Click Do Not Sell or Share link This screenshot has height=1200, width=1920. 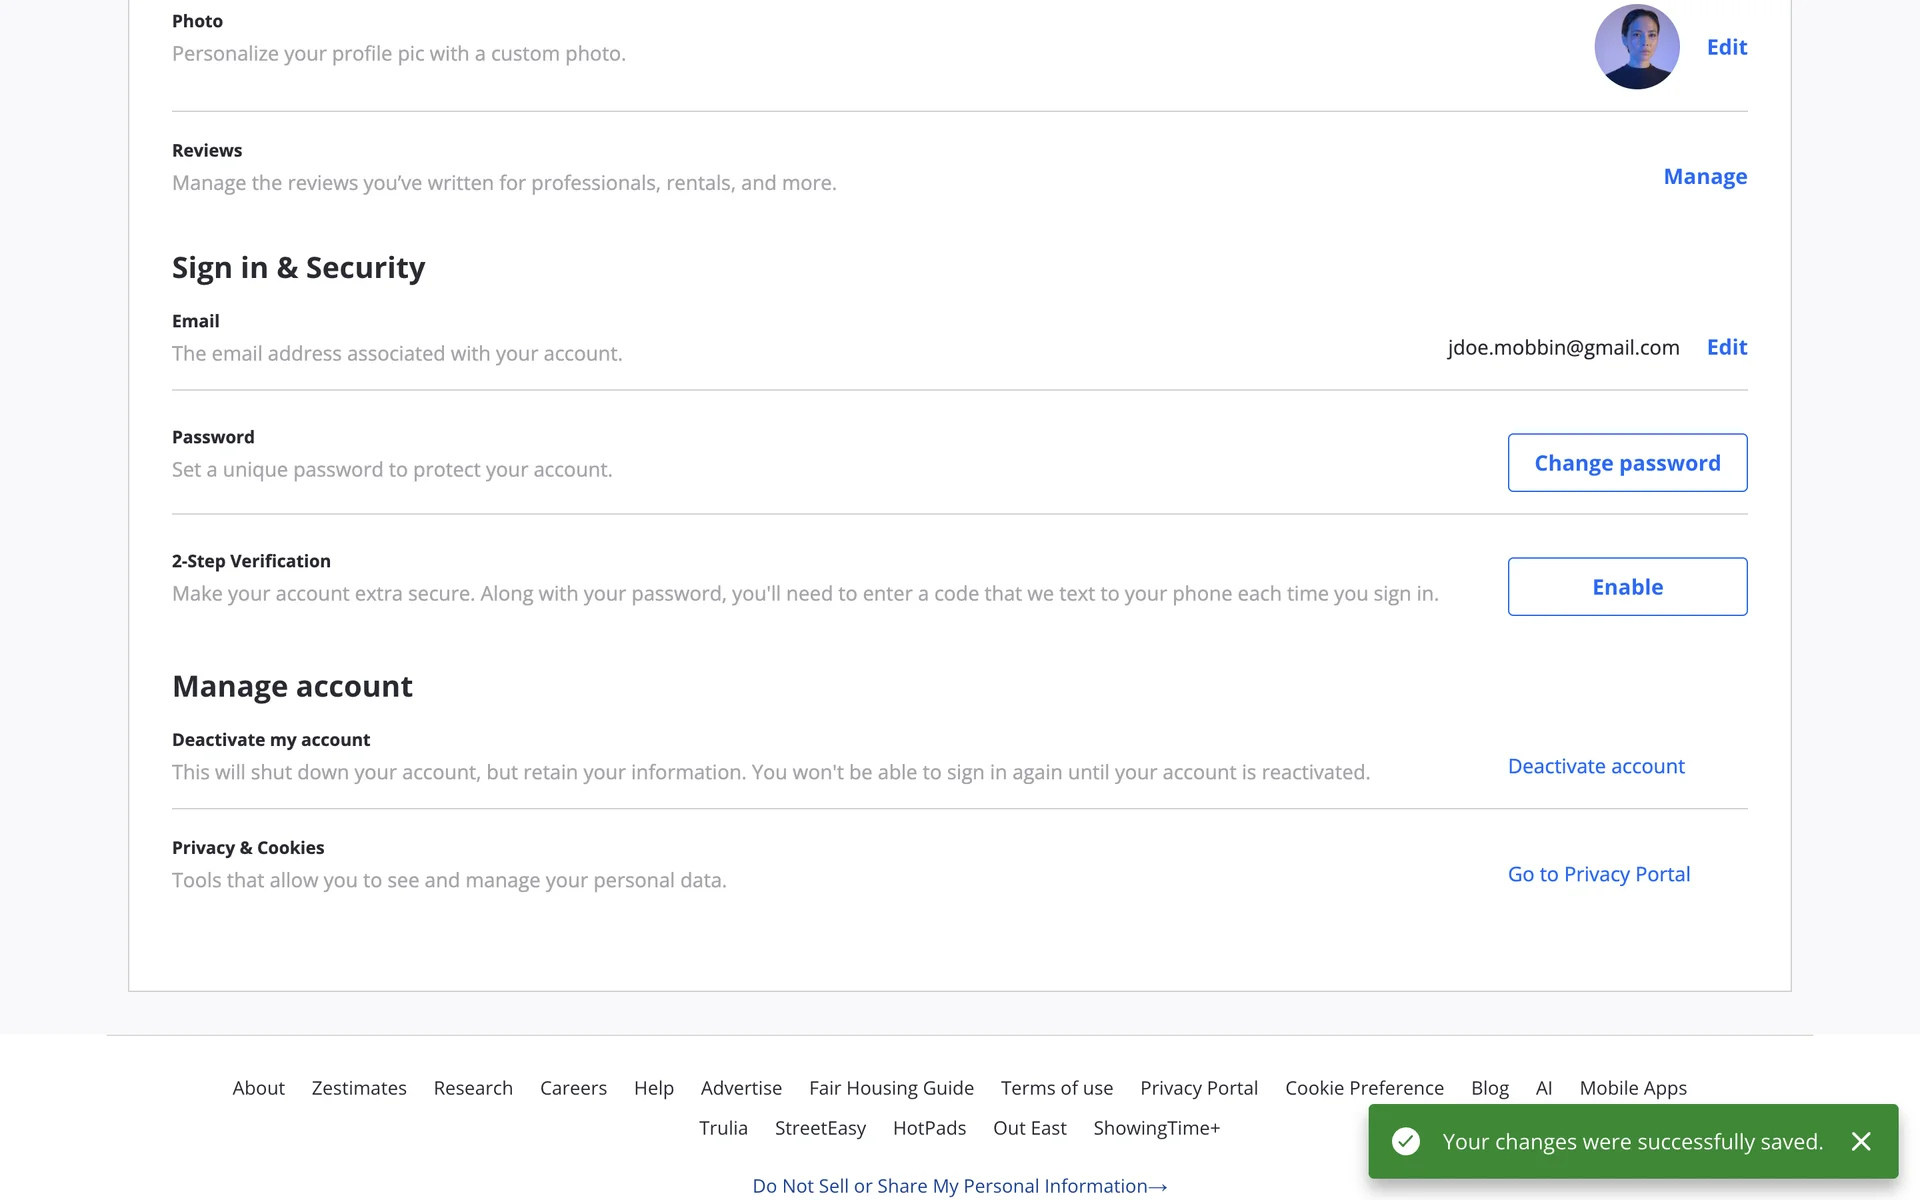[959, 1186]
